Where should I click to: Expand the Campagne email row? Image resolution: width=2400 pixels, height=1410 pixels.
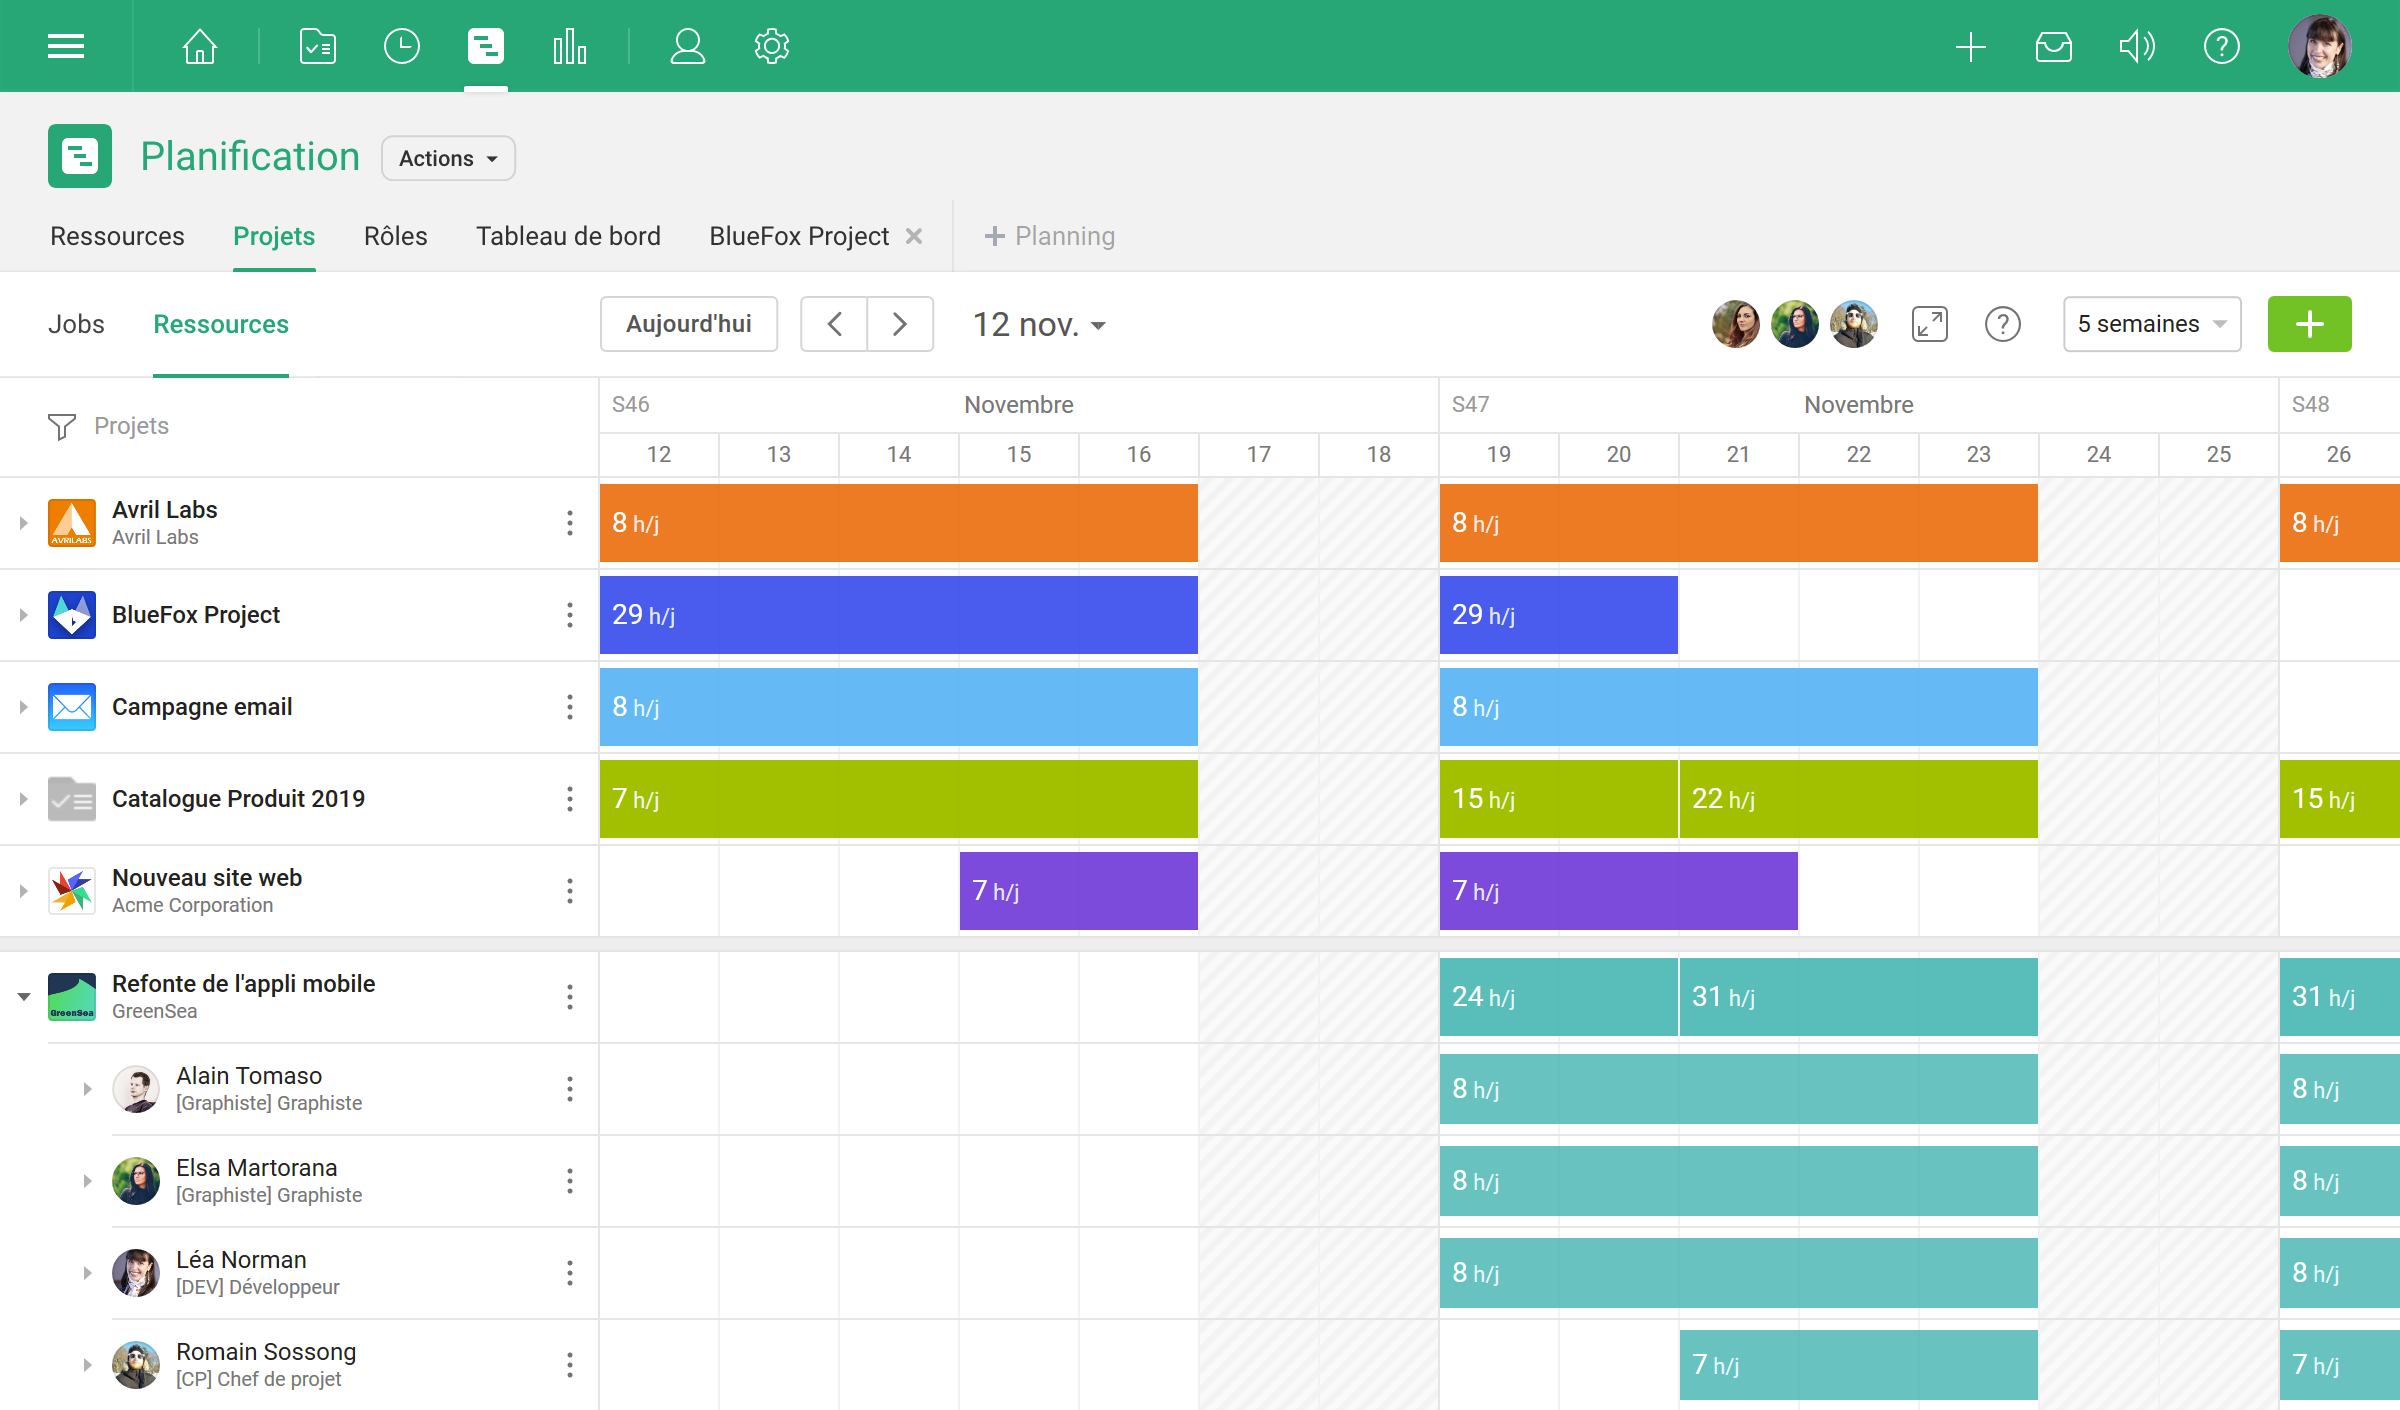23,707
